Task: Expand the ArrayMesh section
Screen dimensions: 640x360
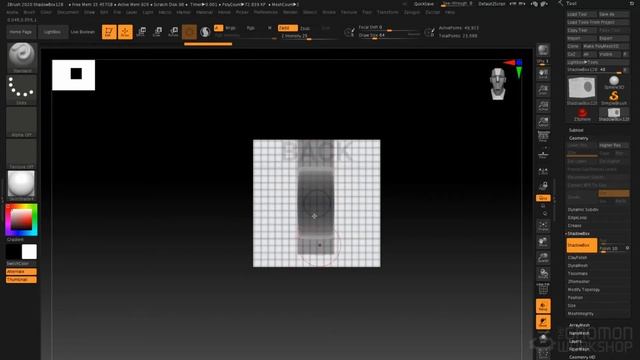Action: point(579,325)
